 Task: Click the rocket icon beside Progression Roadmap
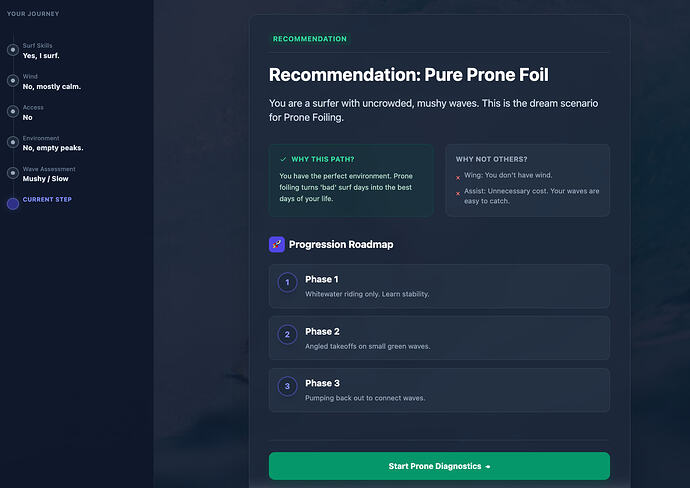click(x=277, y=244)
